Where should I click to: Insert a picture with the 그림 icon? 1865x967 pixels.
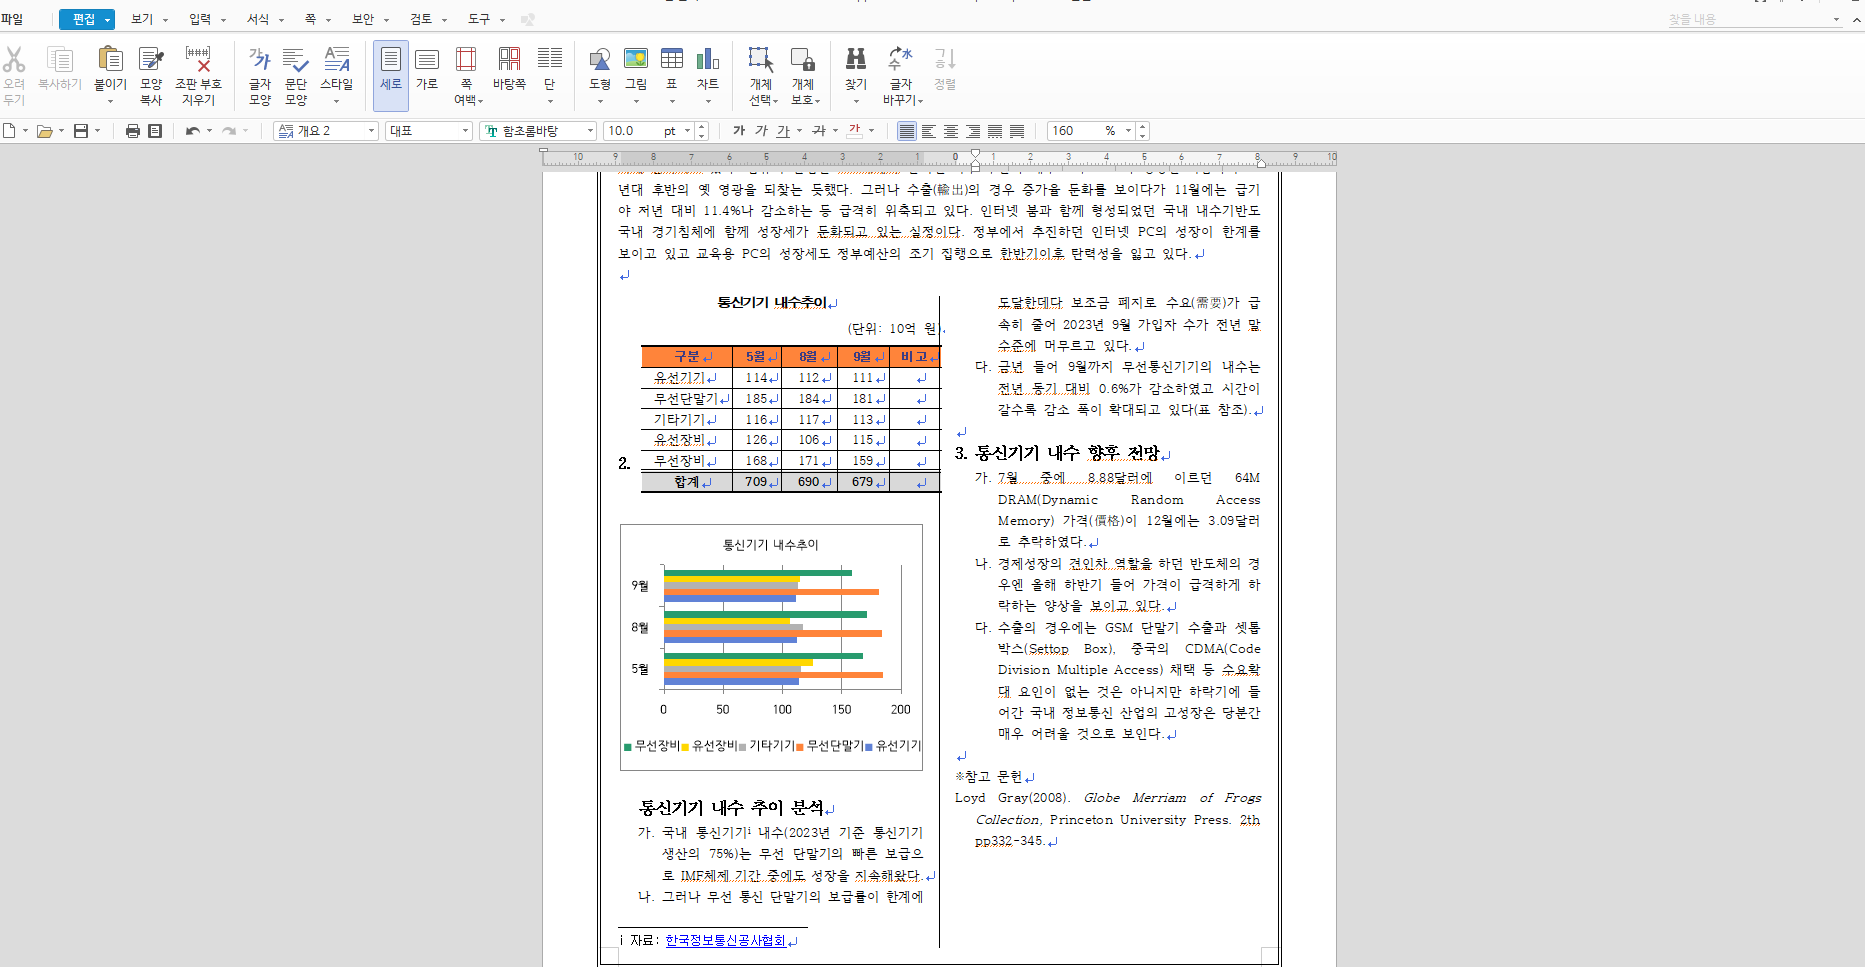(x=636, y=60)
